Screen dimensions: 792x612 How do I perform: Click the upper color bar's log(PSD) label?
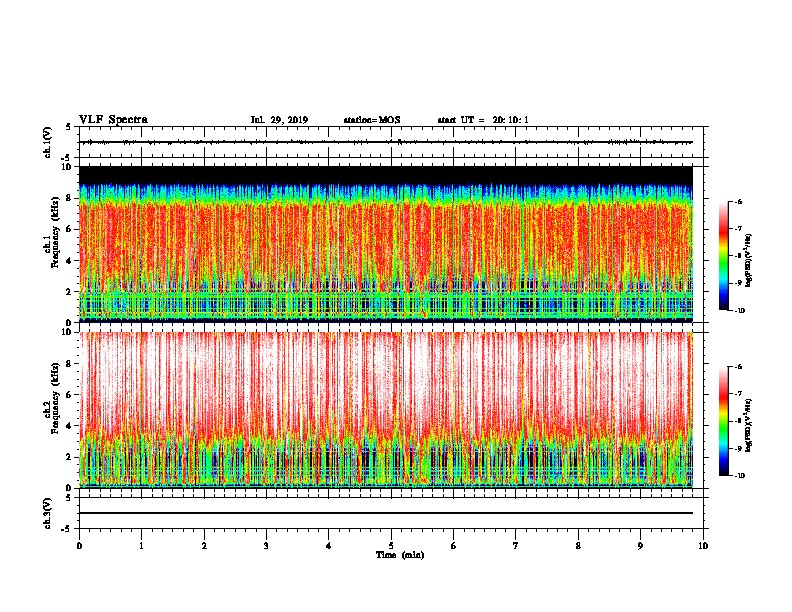click(748, 261)
